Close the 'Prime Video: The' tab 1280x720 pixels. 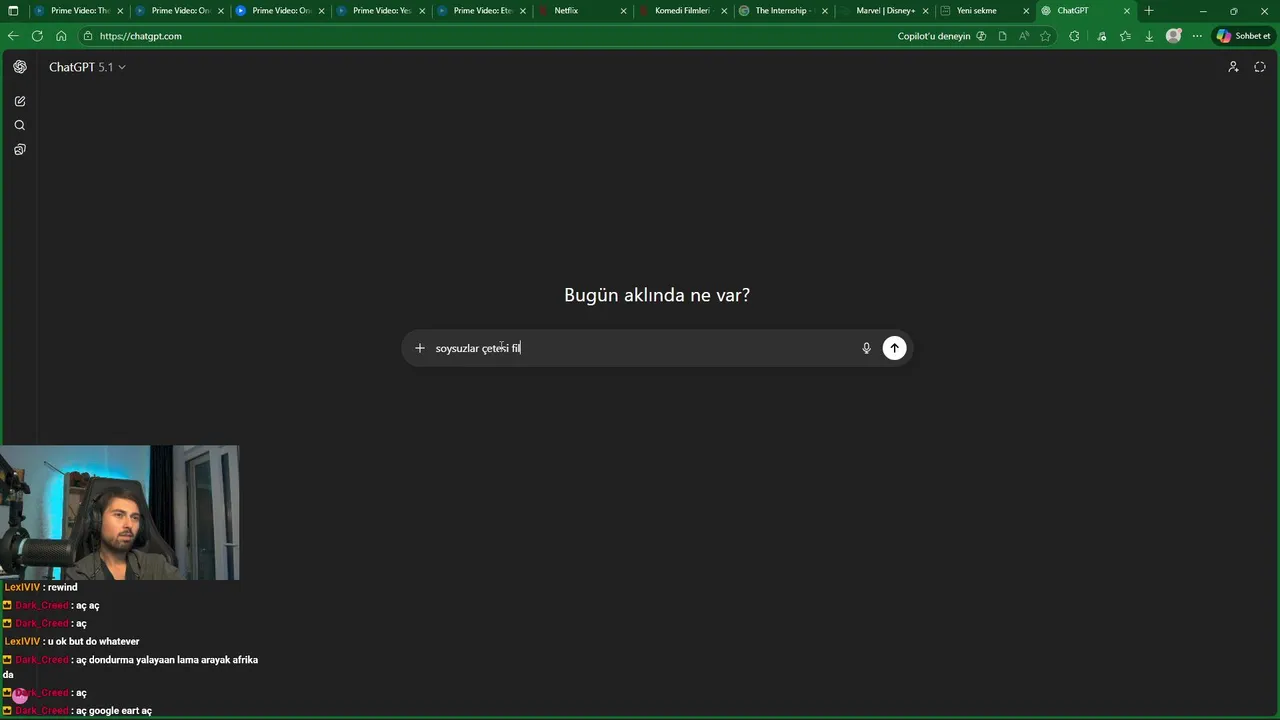coord(120,11)
